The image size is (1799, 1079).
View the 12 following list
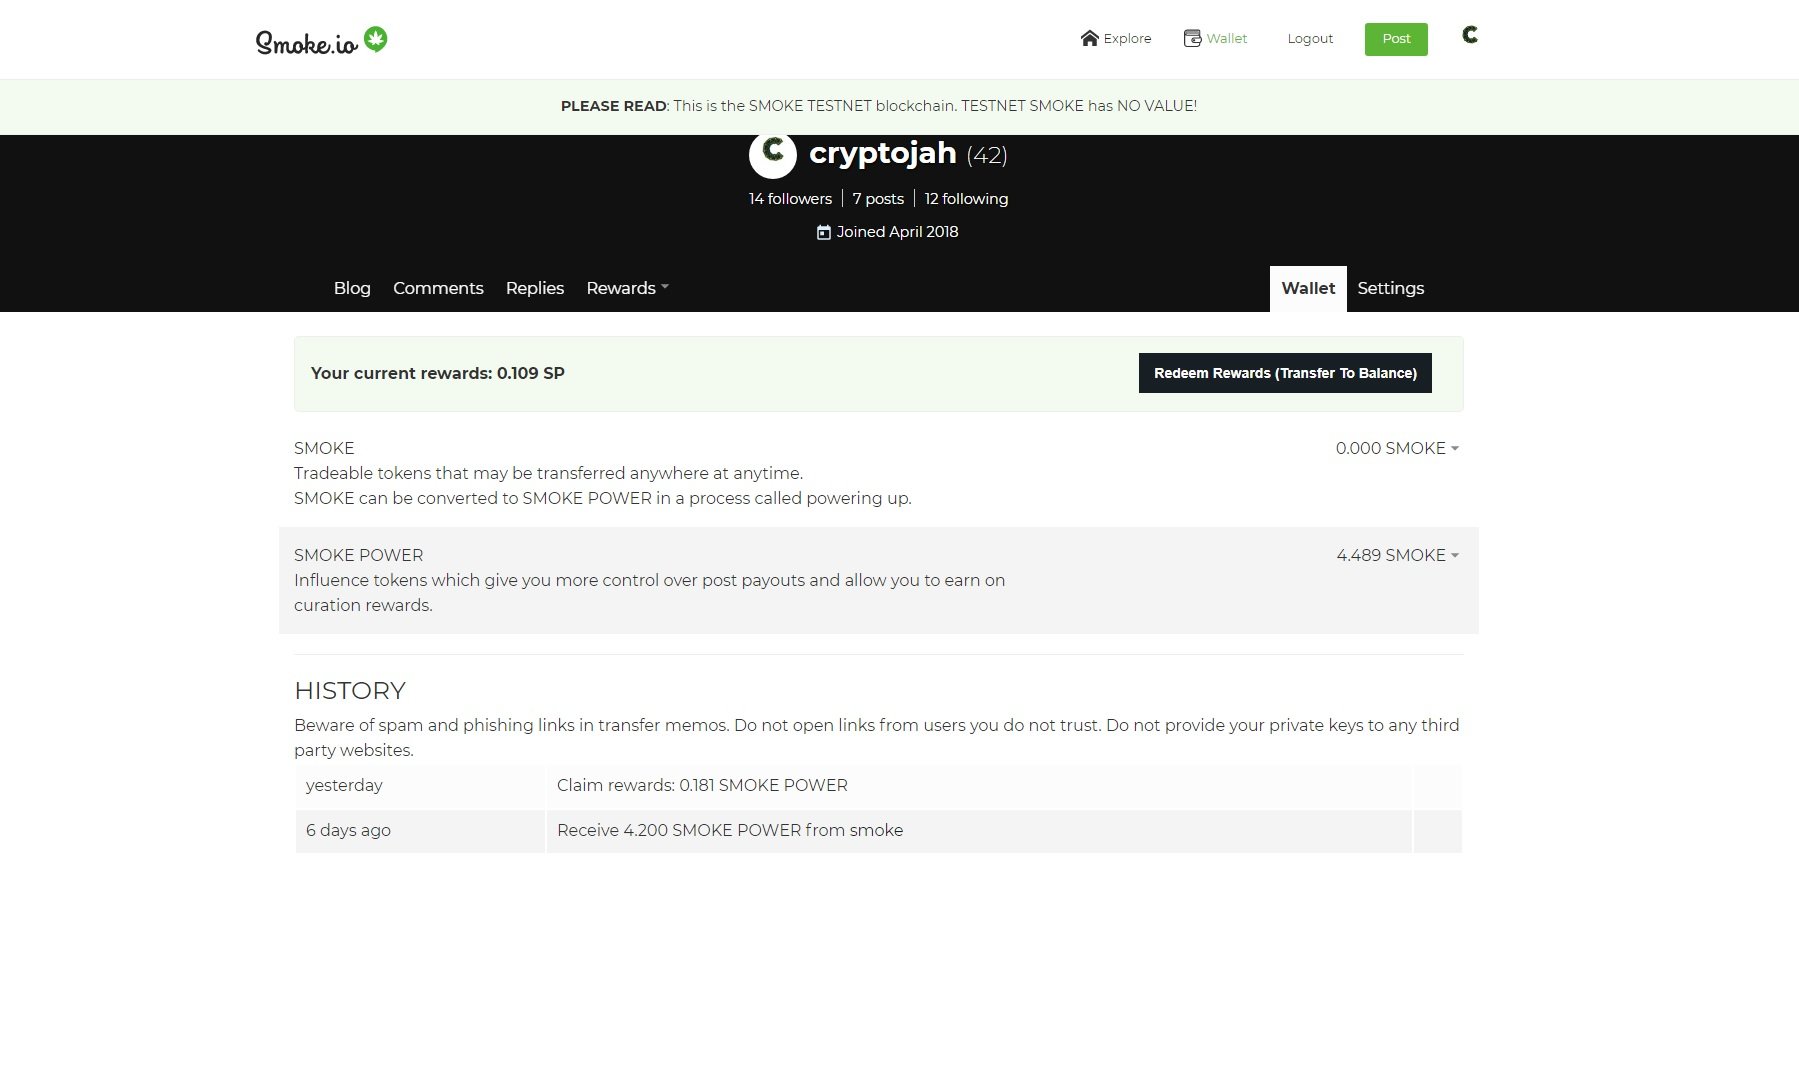coord(966,199)
